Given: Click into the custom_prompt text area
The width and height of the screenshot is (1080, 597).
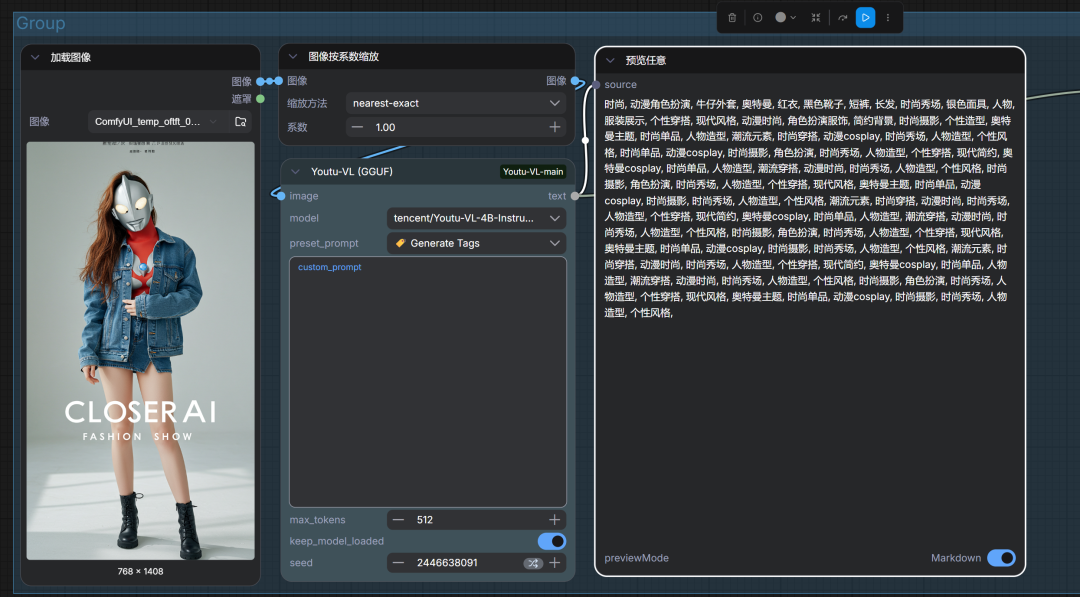Looking at the screenshot, I should [x=428, y=382].
